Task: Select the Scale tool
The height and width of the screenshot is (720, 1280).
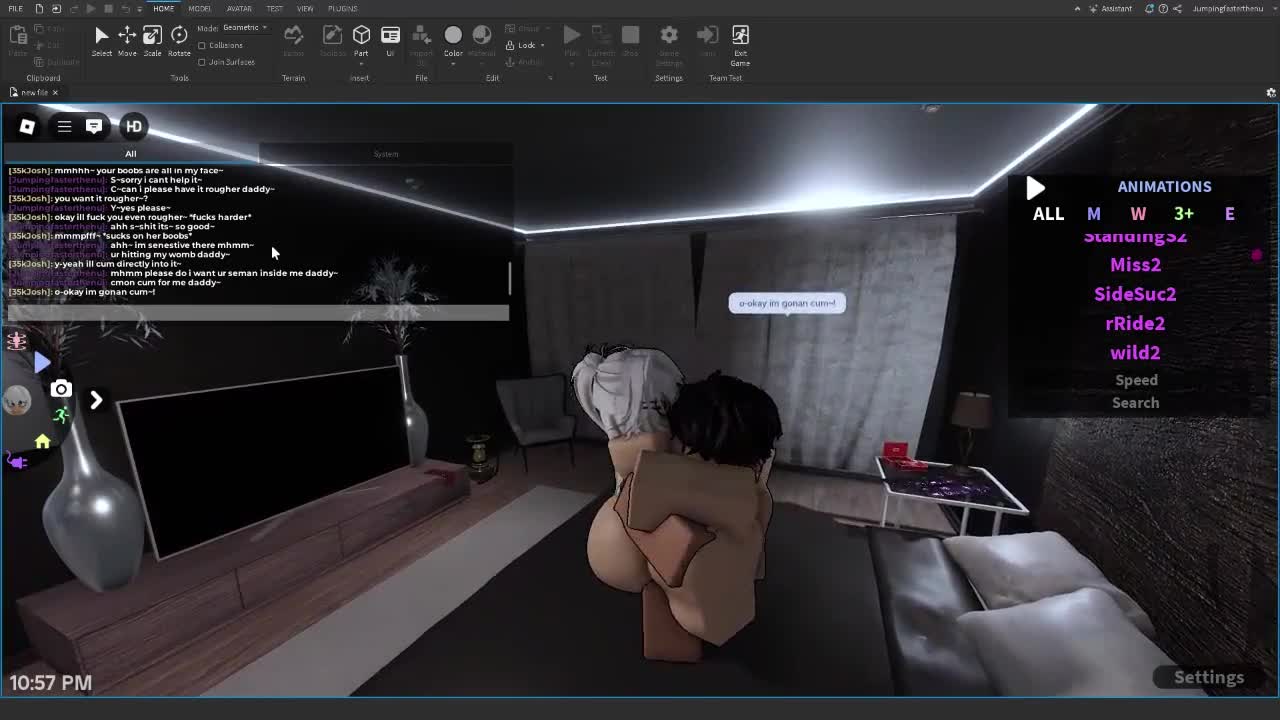Action: tap(152, 40)
